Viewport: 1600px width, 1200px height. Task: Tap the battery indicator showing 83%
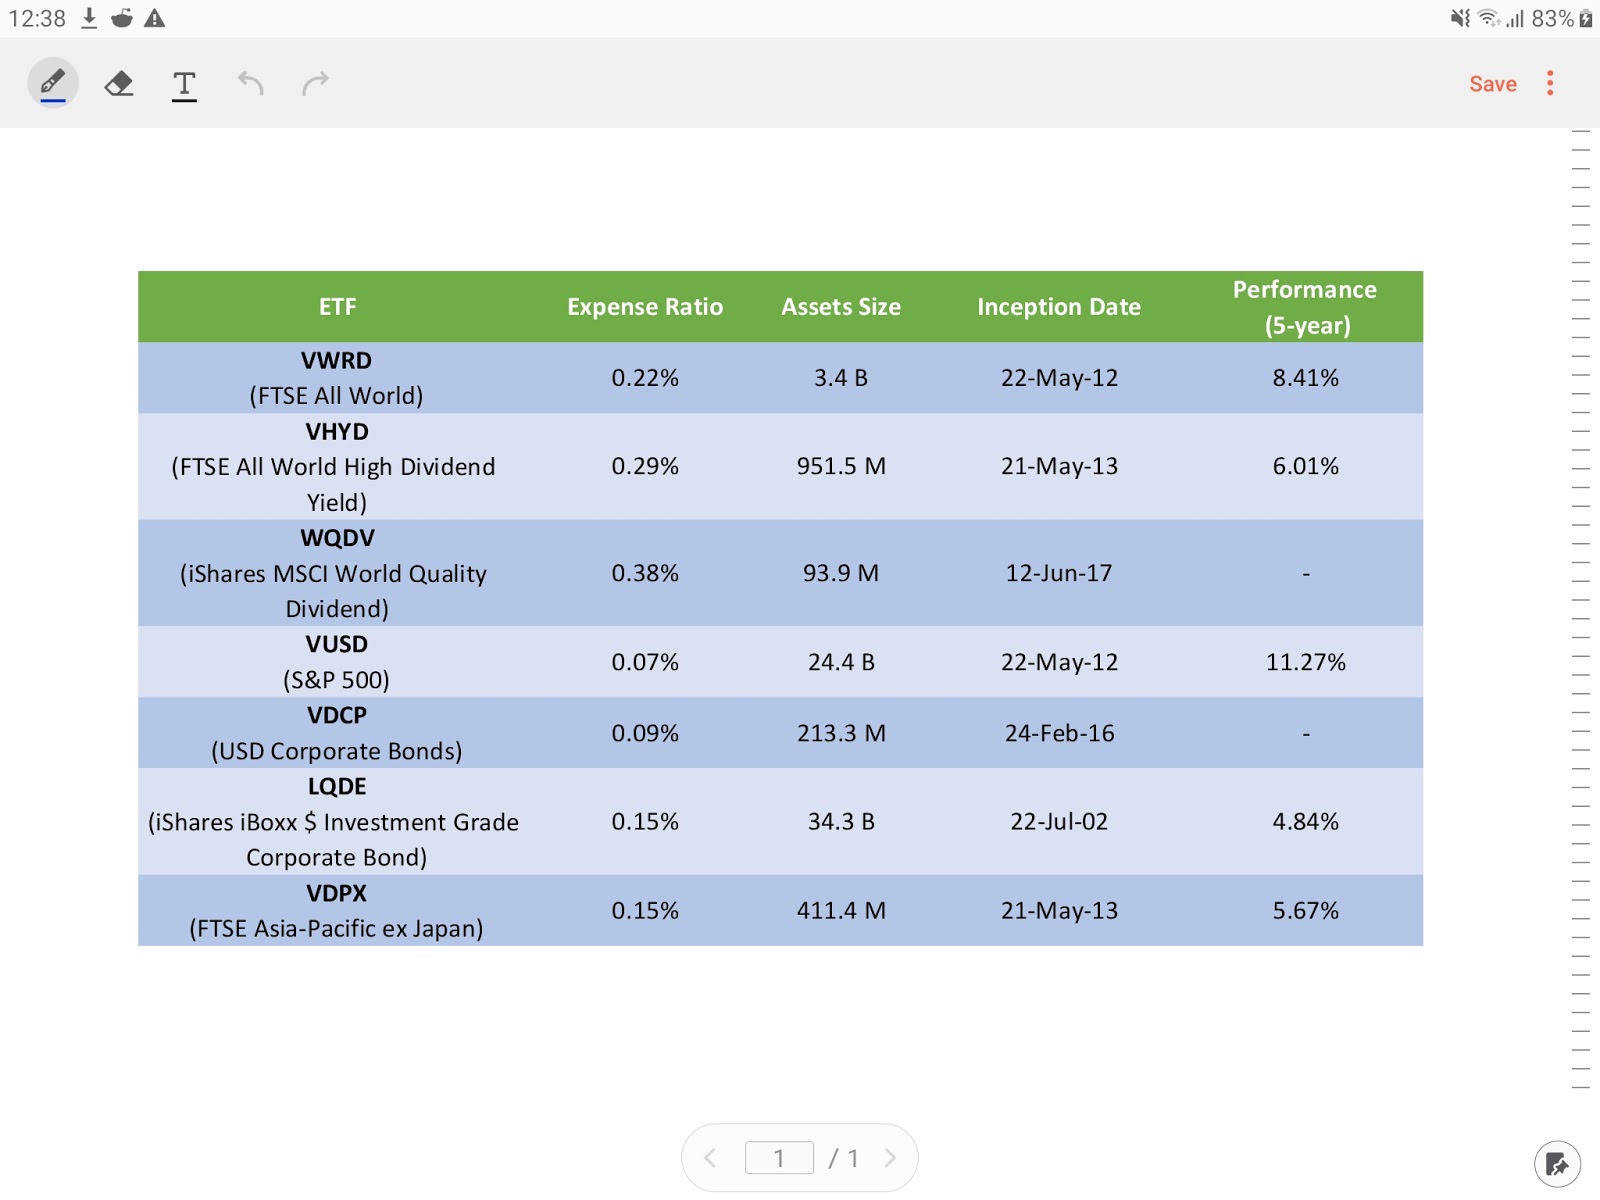click(x=1555, y=17)
